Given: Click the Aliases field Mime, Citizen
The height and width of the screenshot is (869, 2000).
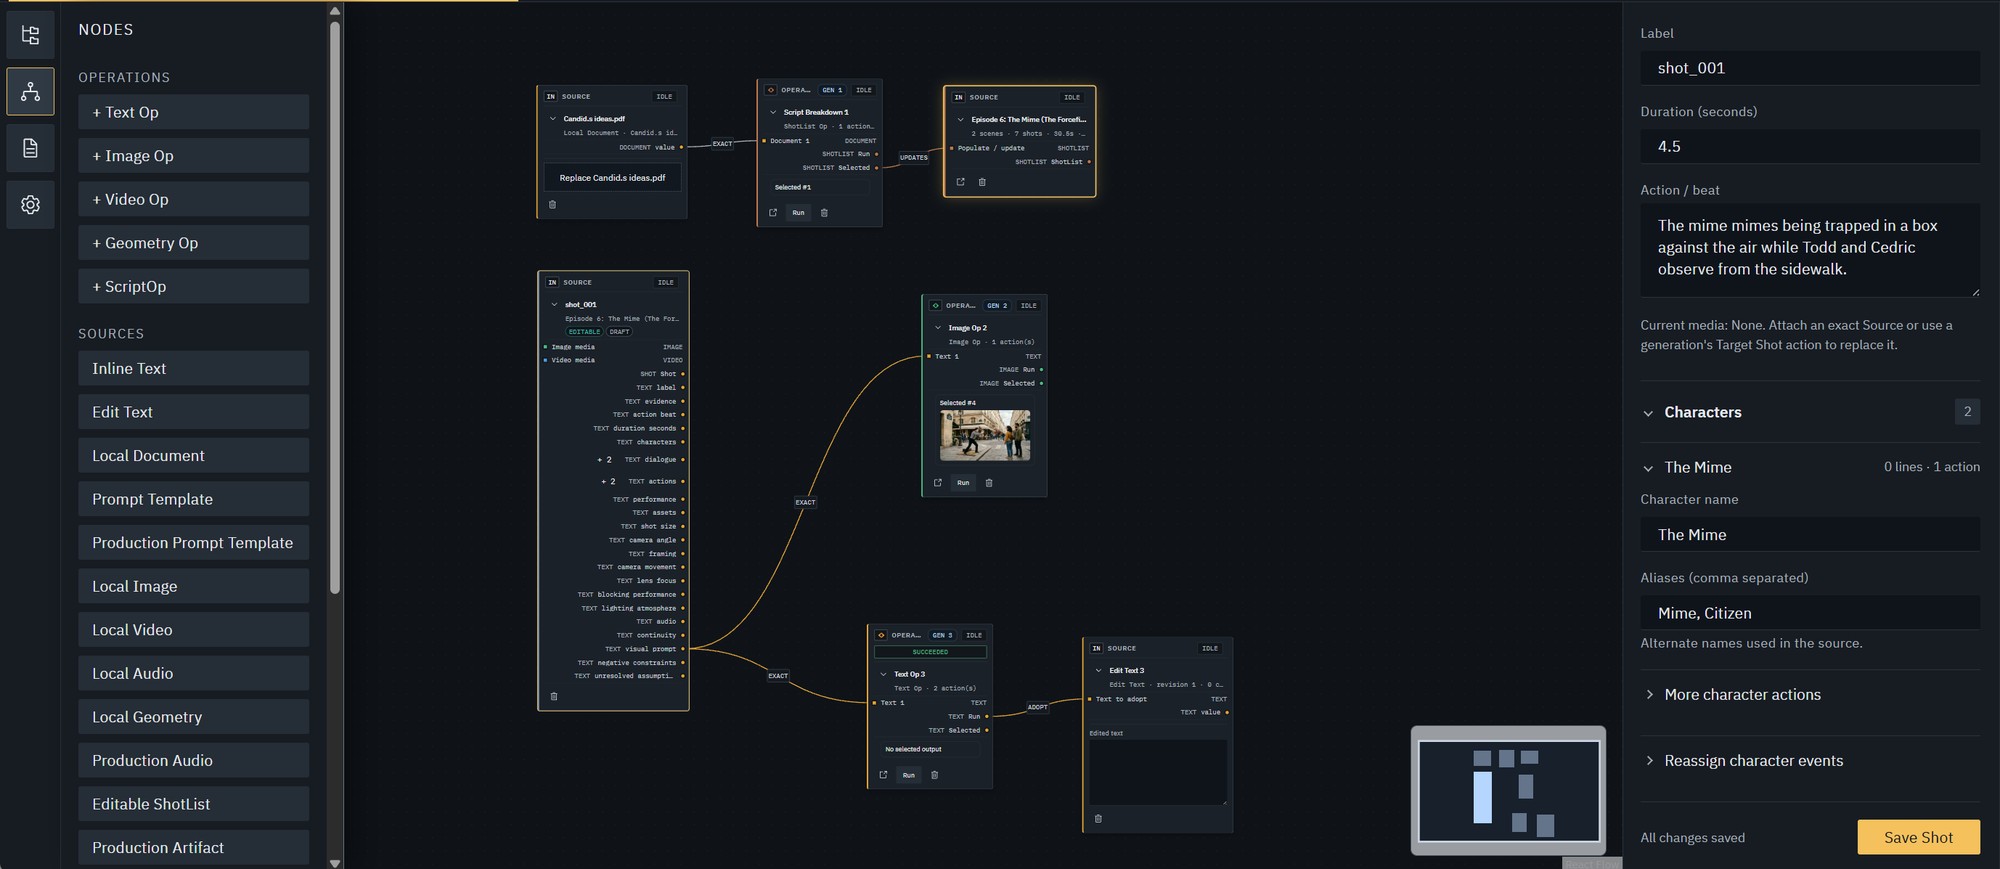Looking at the screenshot, I should tap(1810, 613).
